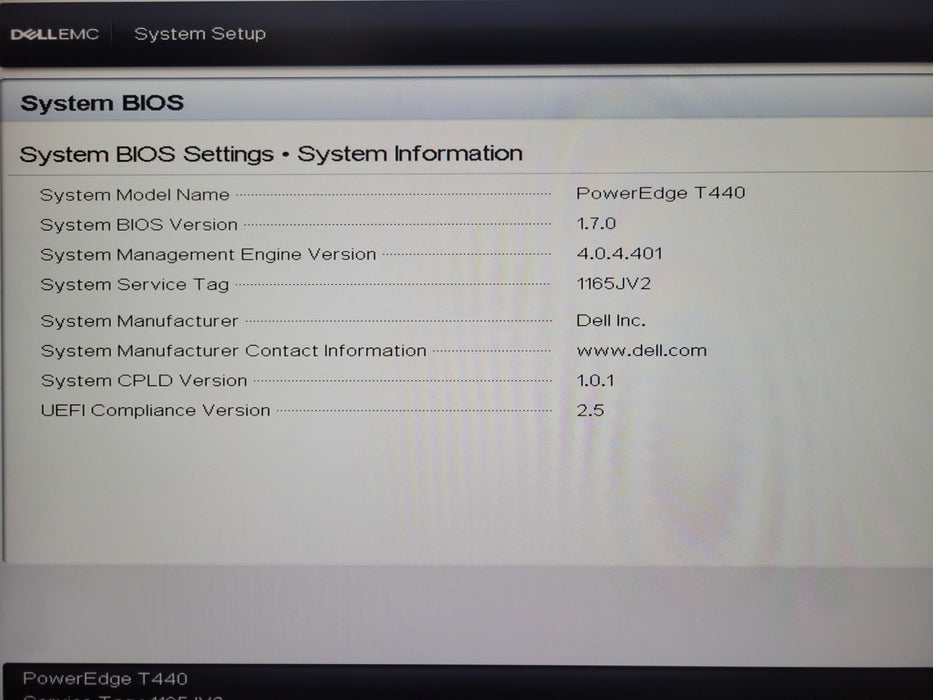The width and height of the screenshot is (933, 700).
Task: Select the System BIOS heading
Action: 102,103
